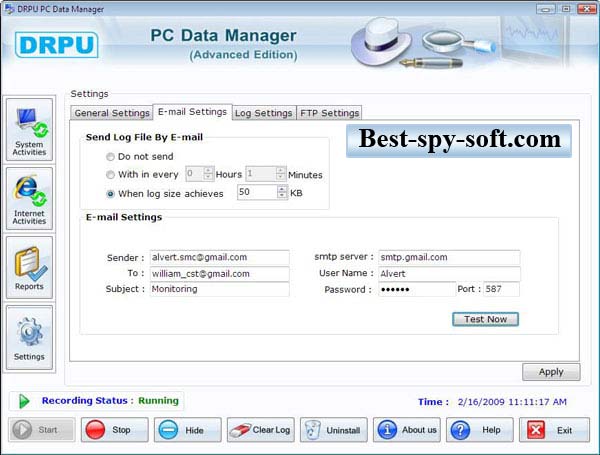Click the smtp server field

(x=449, y=257)
